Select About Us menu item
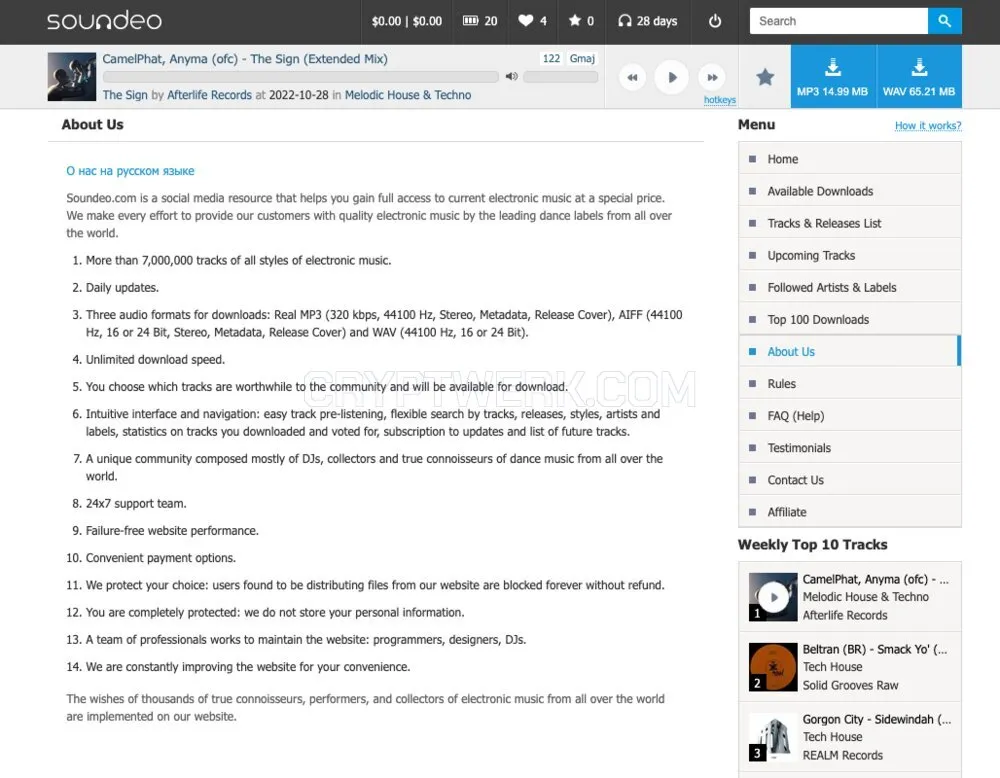The height and width of the screenshot is (778, 1000). pos(849,351)
